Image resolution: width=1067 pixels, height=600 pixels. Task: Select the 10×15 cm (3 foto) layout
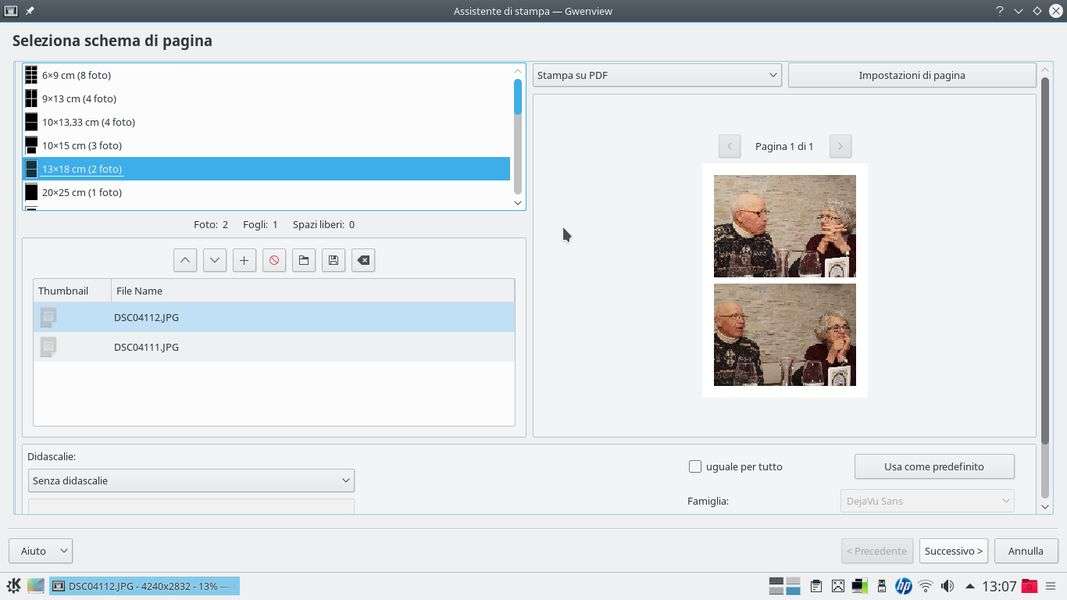click(82, 146)
